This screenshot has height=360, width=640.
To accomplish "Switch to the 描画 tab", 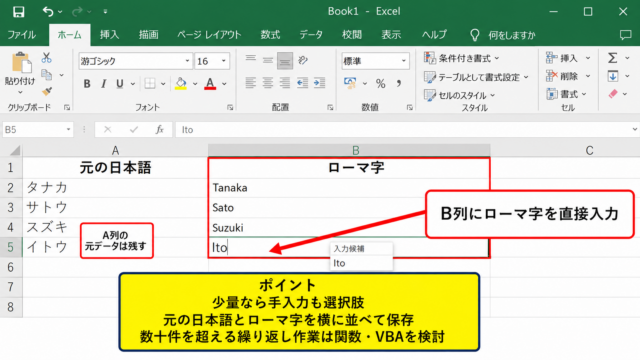I will [x=148, y=35].
